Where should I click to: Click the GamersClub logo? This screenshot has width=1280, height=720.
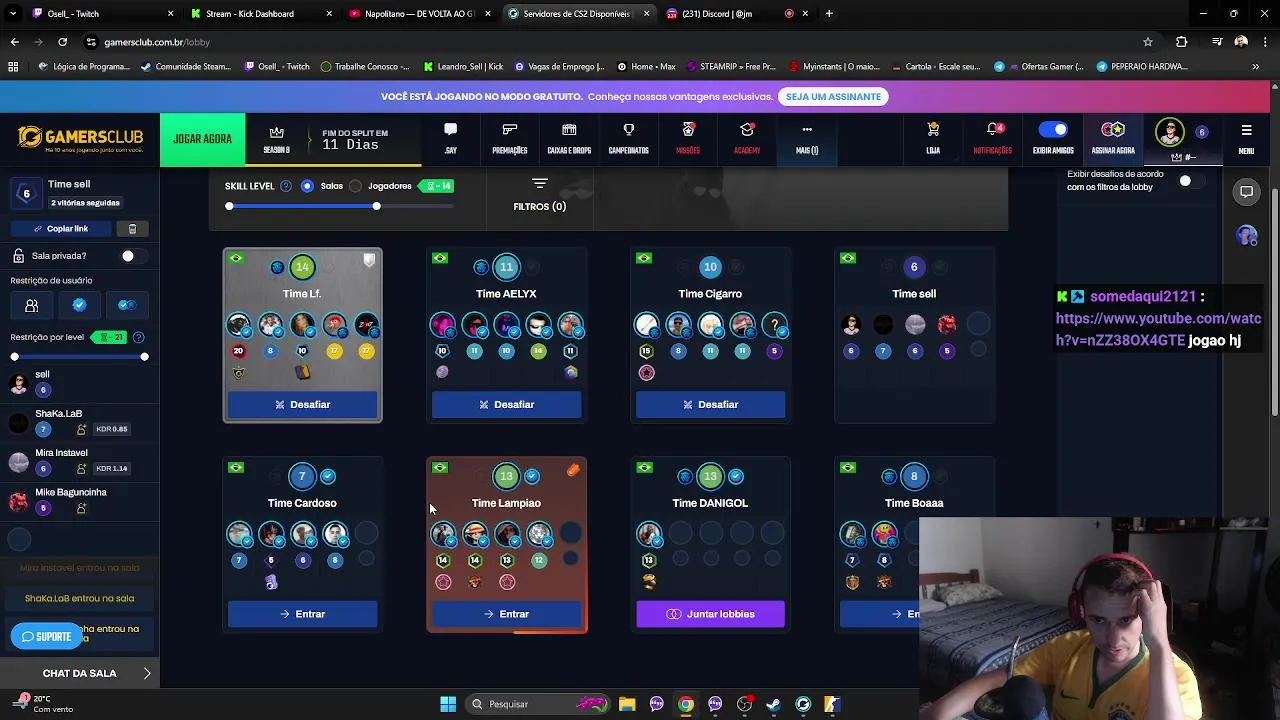click(x=80, y=138)
